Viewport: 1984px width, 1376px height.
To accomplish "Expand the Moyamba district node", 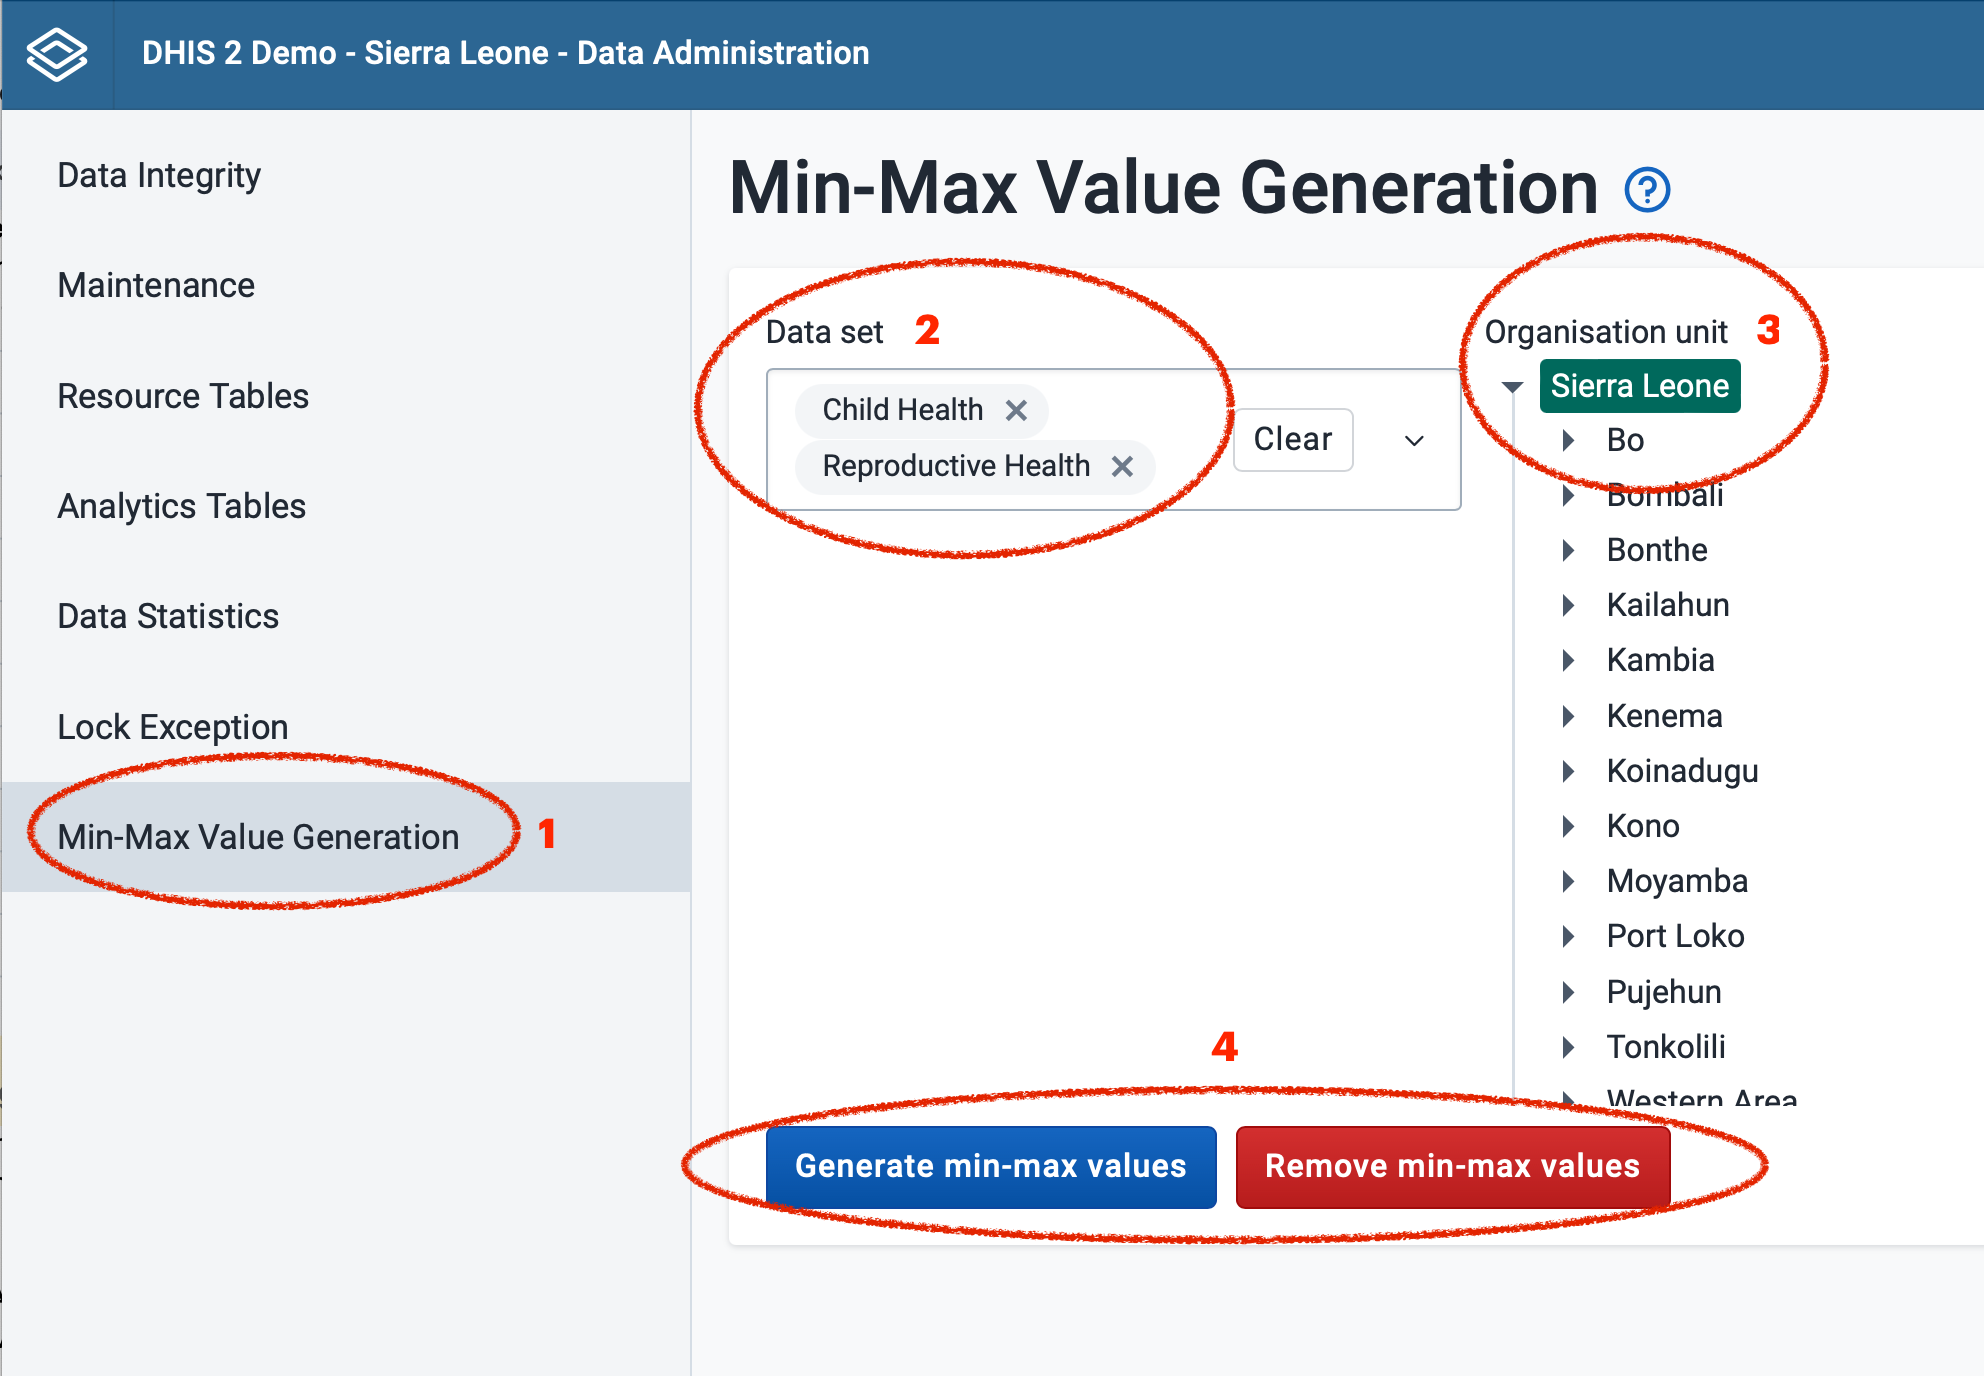I will [1569, 881].
